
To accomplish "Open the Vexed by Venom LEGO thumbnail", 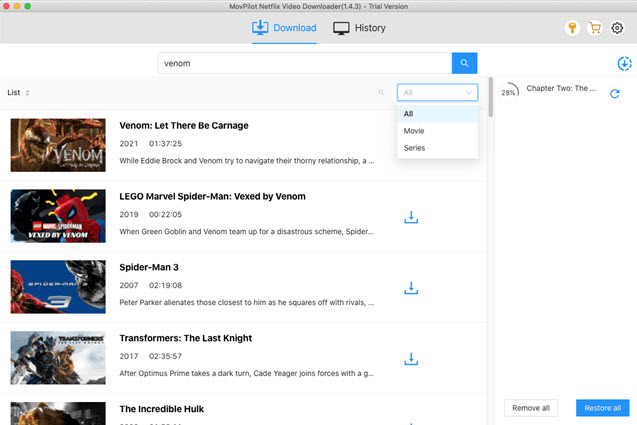I will pyautogui.click(x=58, y=216).
